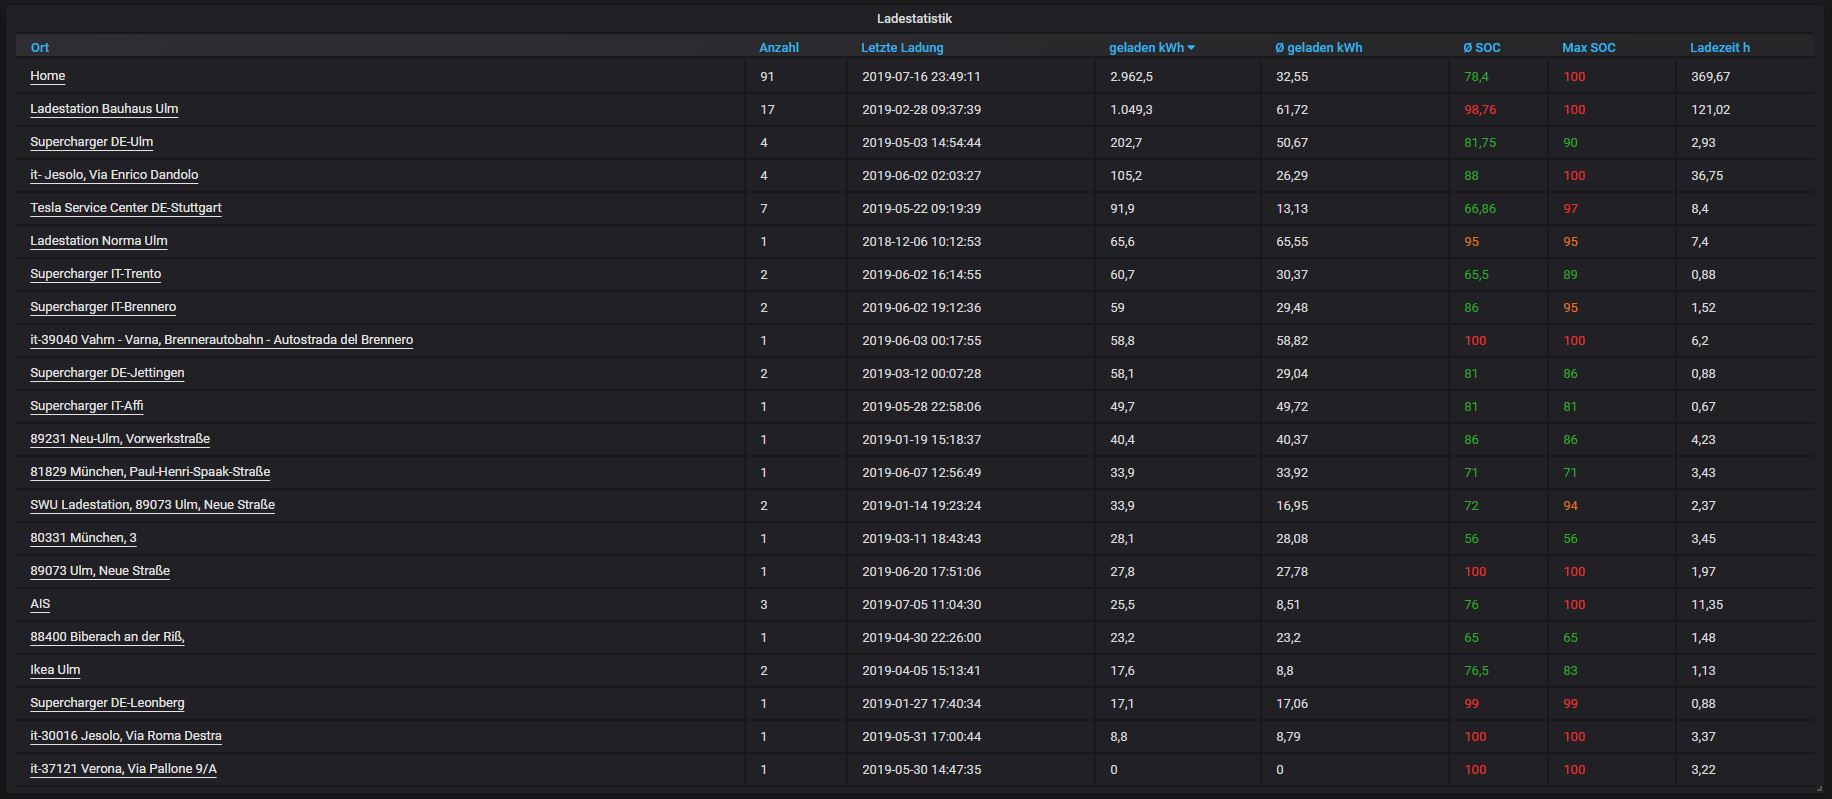
Task: Select the 1.049,3 kWh cell
Action: (1131, 109)
